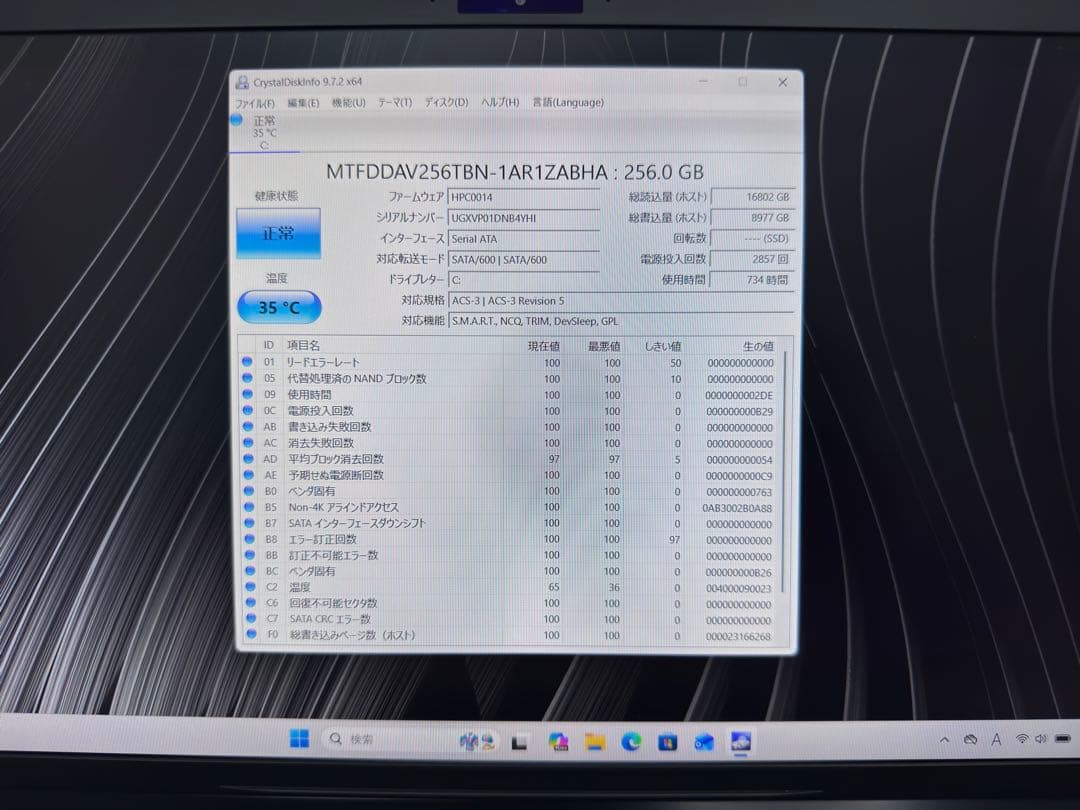The width and height of the screenshot is (1080, 810).
Task: Open File Explorer from the taskbar
Action: [595, 741]
